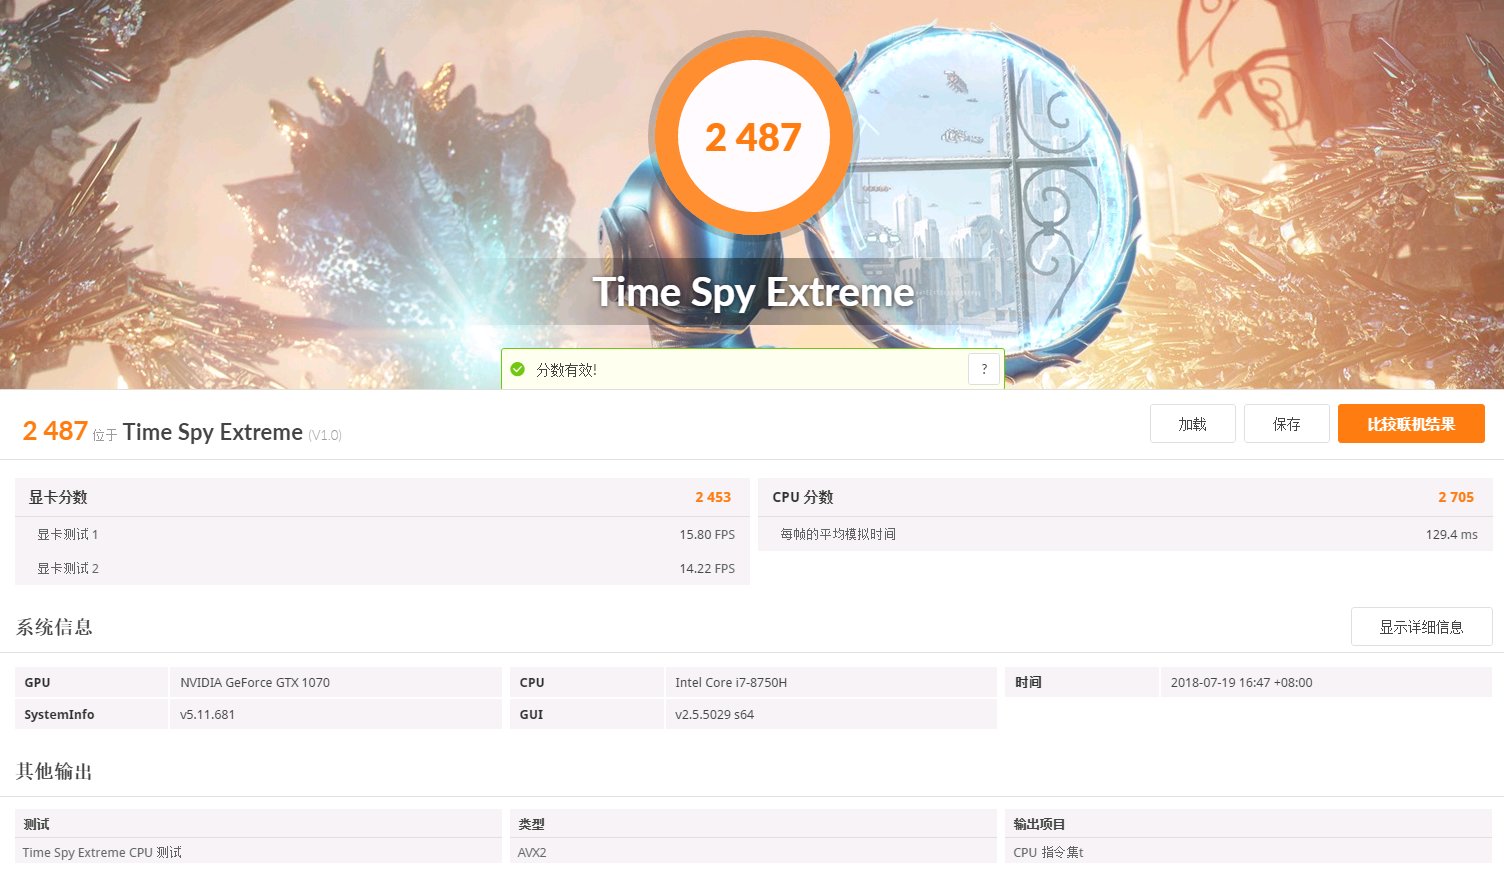The height and width of the screenshot is (873, 1504).
Task: Select the AVX2 cell
Action: point(532,853)
